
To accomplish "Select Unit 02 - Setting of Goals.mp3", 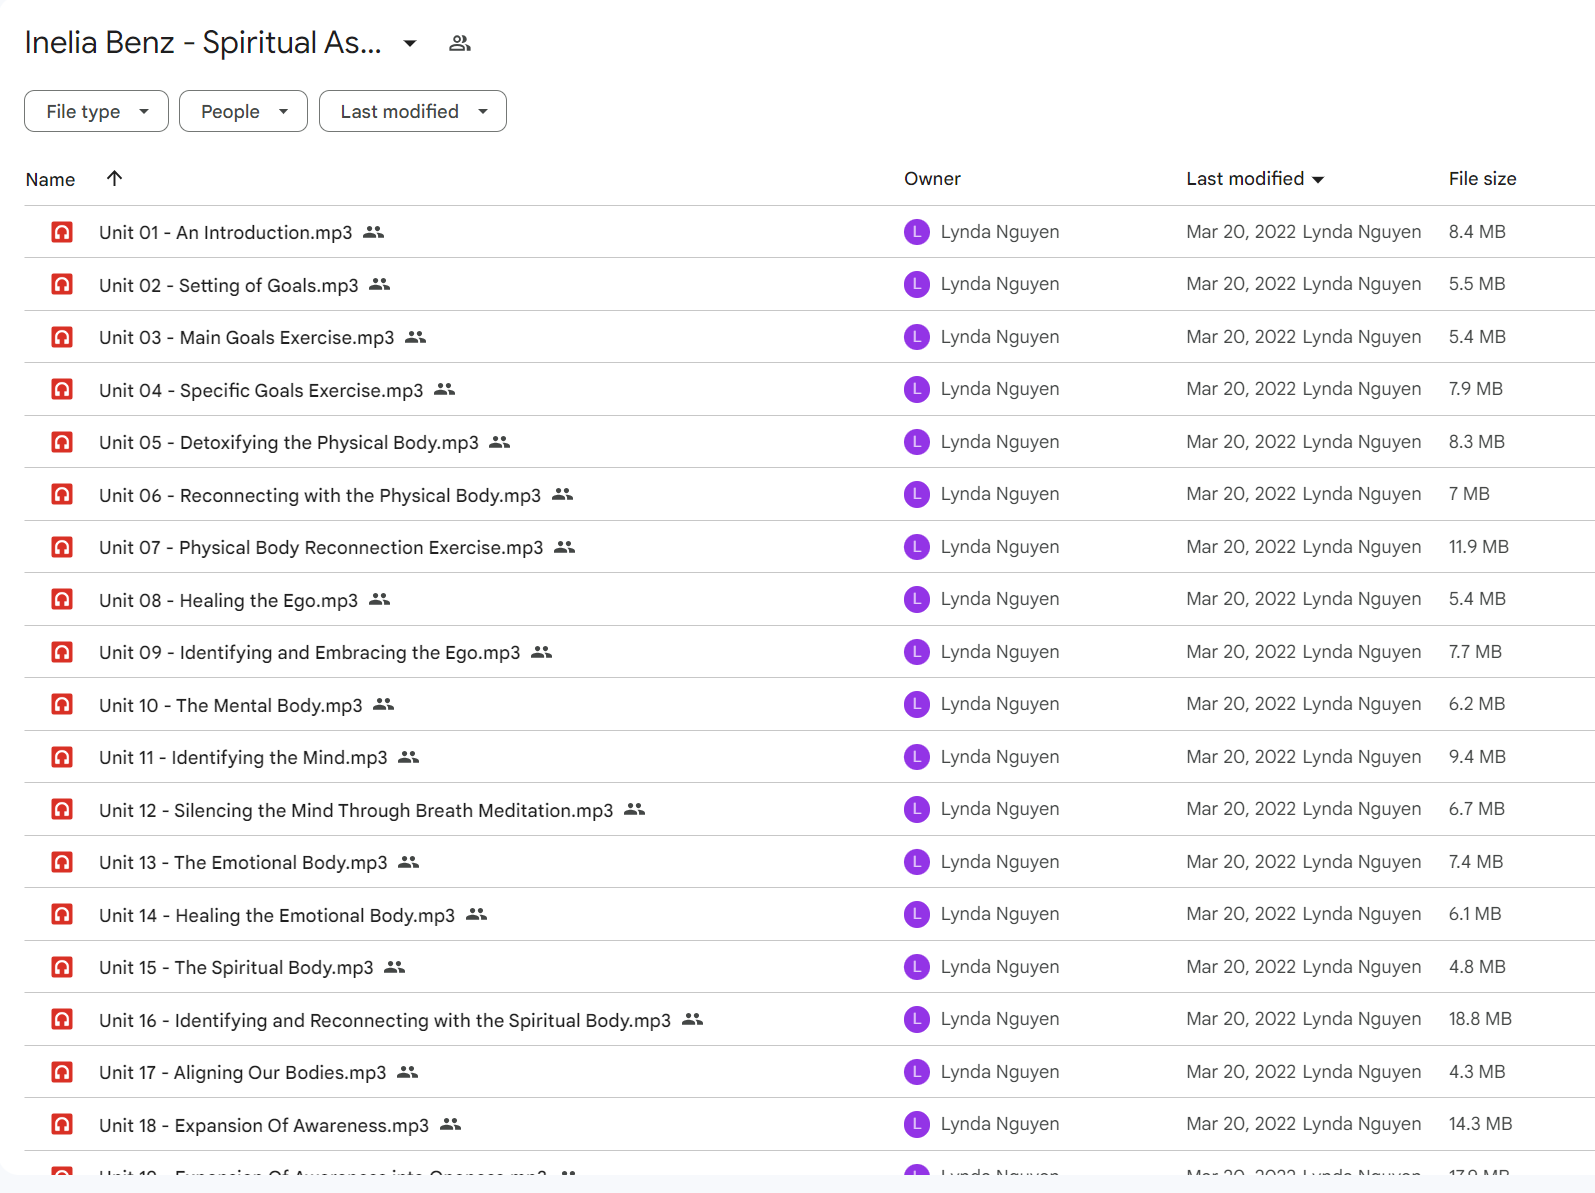I will (x=228, y=285).
